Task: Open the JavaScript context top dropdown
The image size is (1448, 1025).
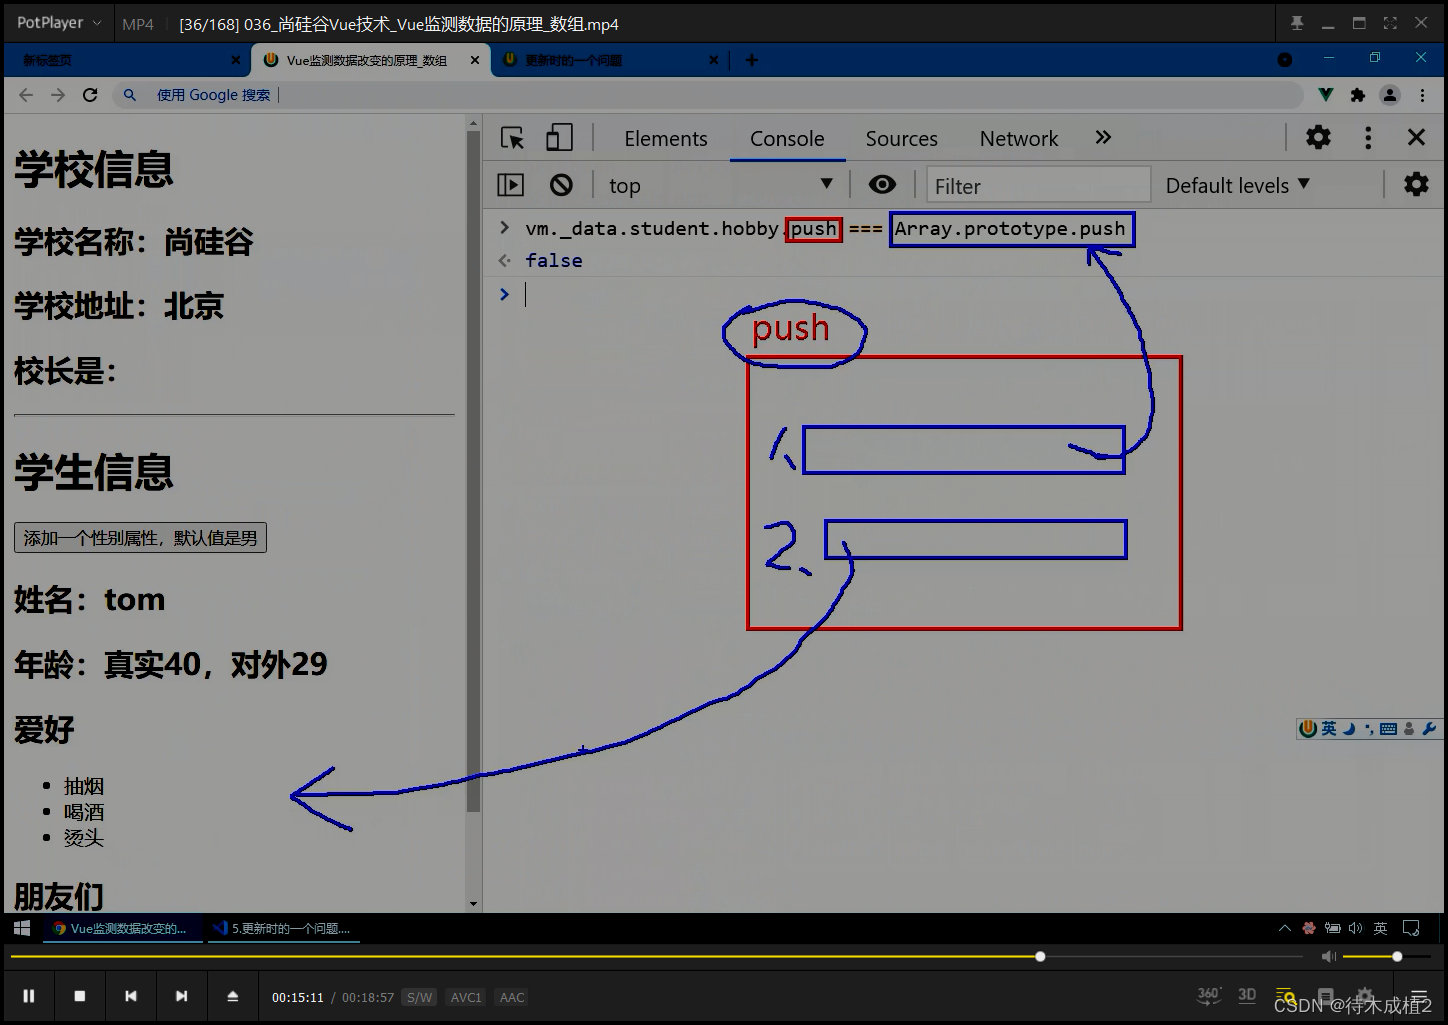Action: (720, 185)
